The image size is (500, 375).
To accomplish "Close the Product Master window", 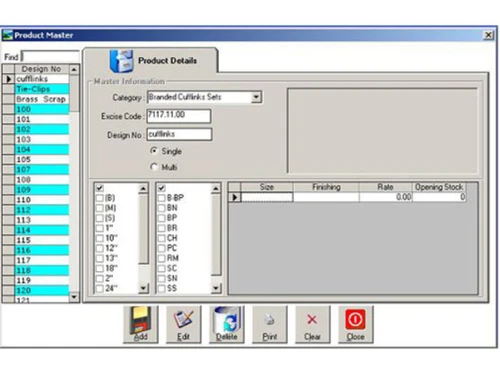I will point(488,35).
